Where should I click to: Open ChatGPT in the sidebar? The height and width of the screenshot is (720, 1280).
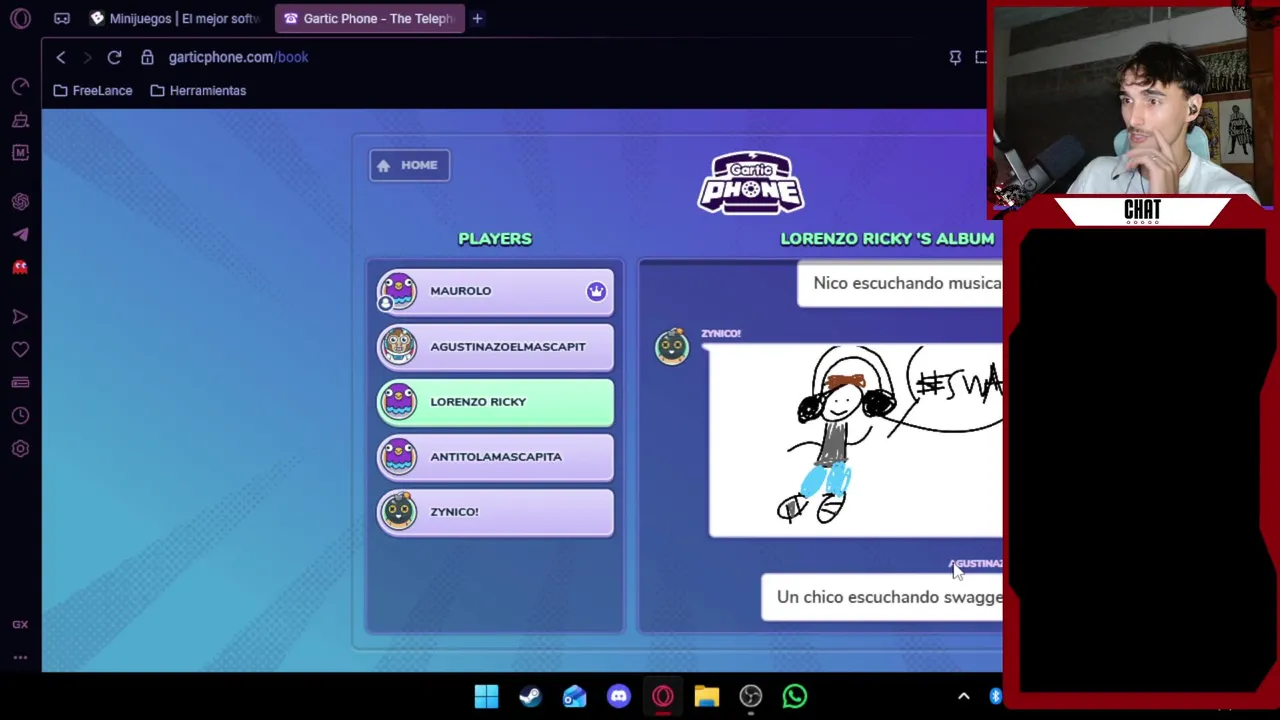pos(20,201)
